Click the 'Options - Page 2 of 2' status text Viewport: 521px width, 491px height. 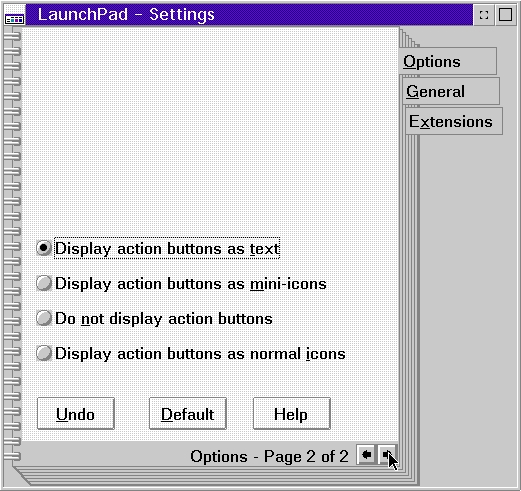click(x=269, y=456)
